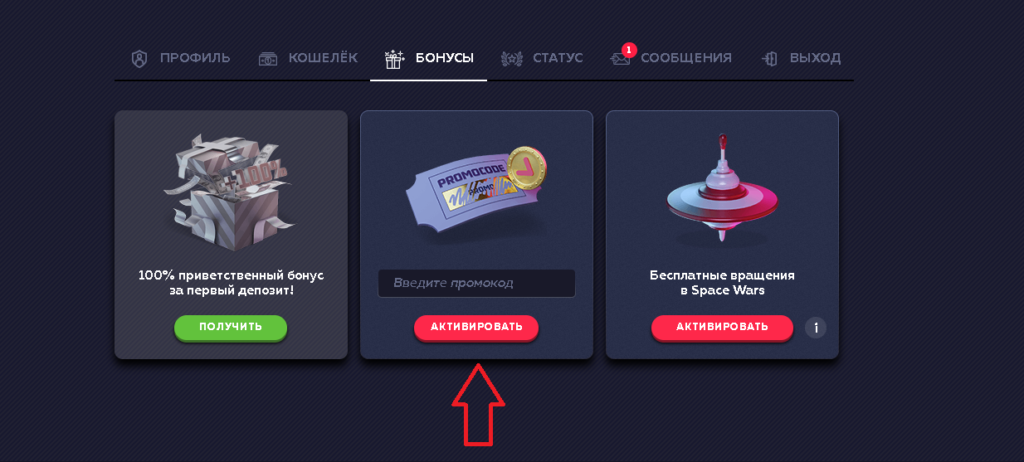1024x462 pixels.
Task: Click the green Получить button
Action: tap(231, 327)
